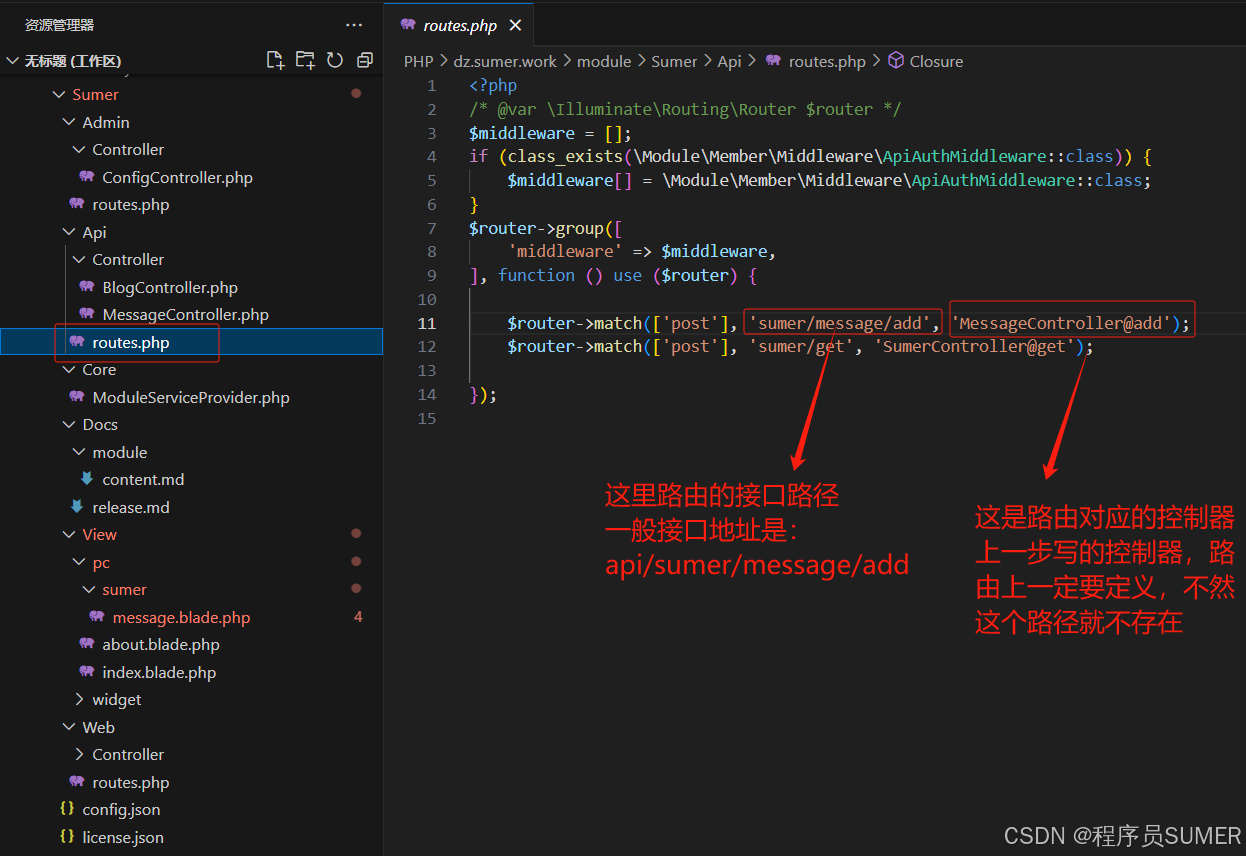Open routes.php under Web folder

point(130,782)
